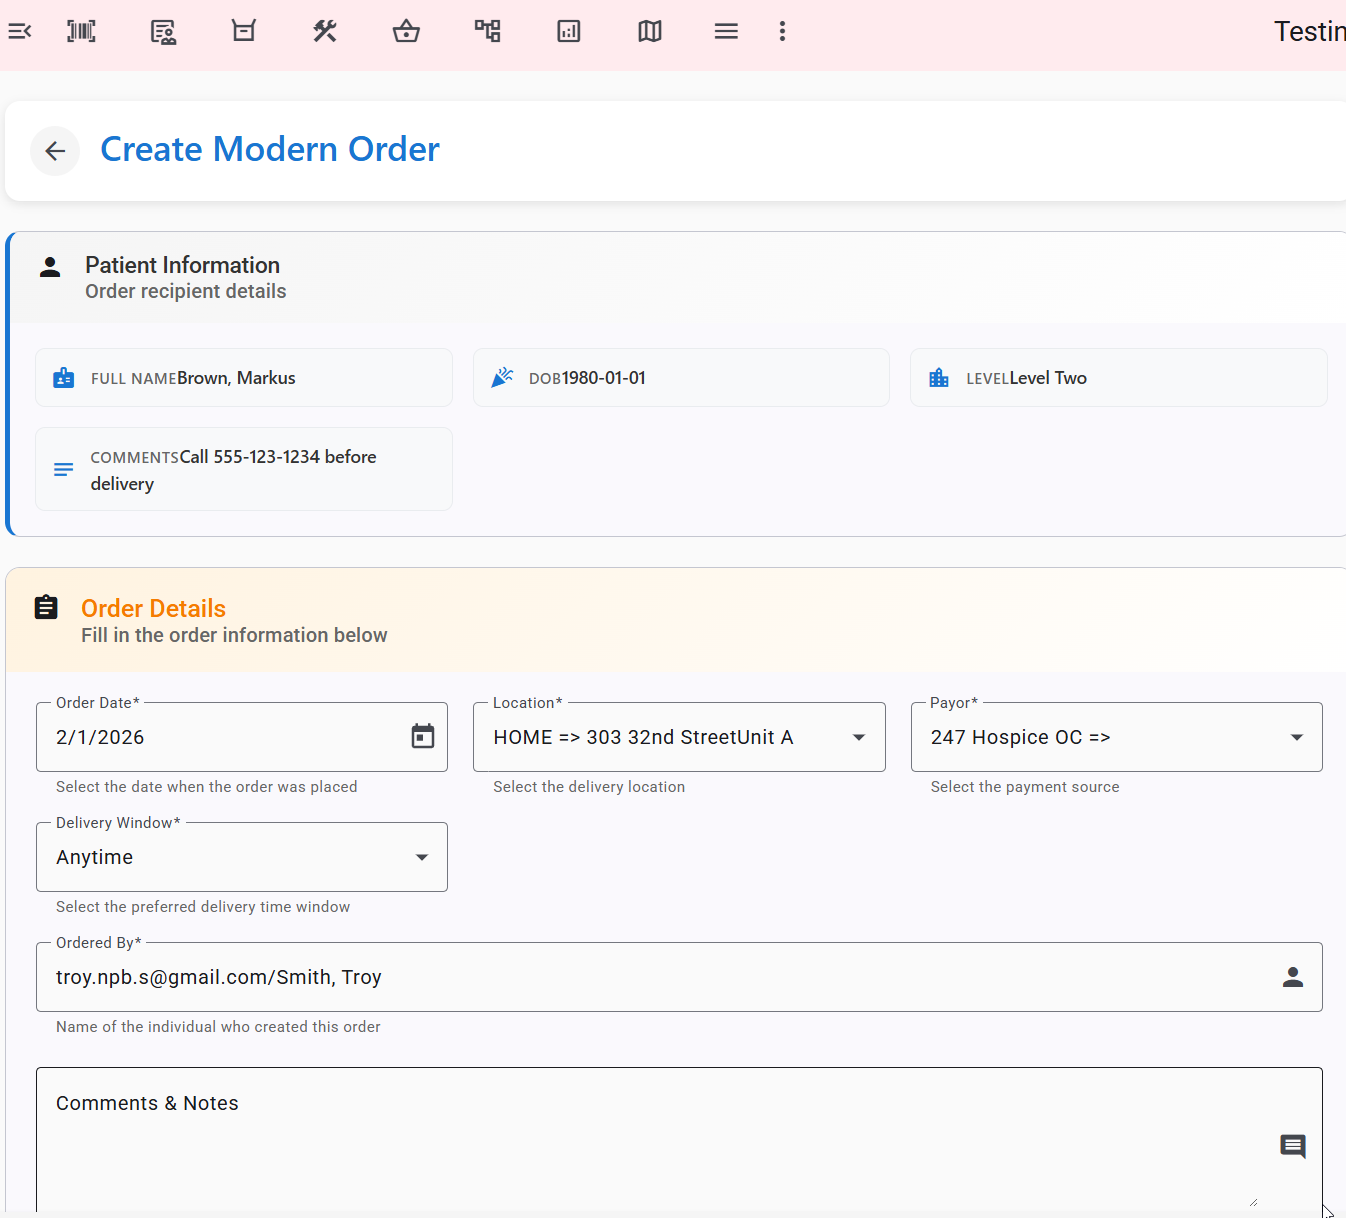Open the Payor dropdown

(x=1296, y=737)
